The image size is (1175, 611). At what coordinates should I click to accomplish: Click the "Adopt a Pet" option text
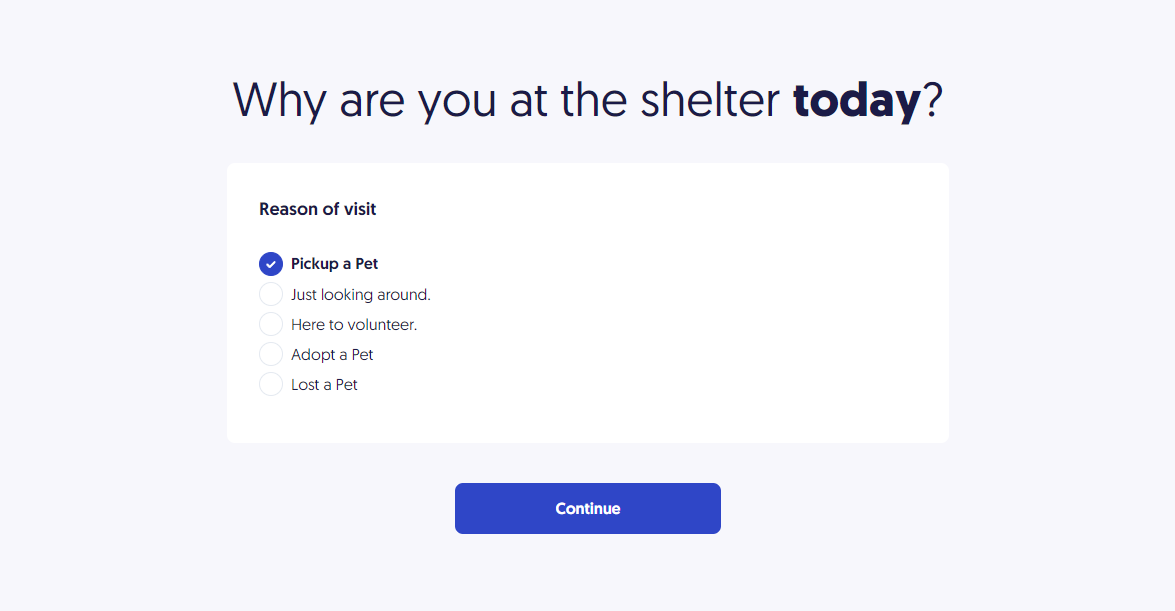click(332, 355)
